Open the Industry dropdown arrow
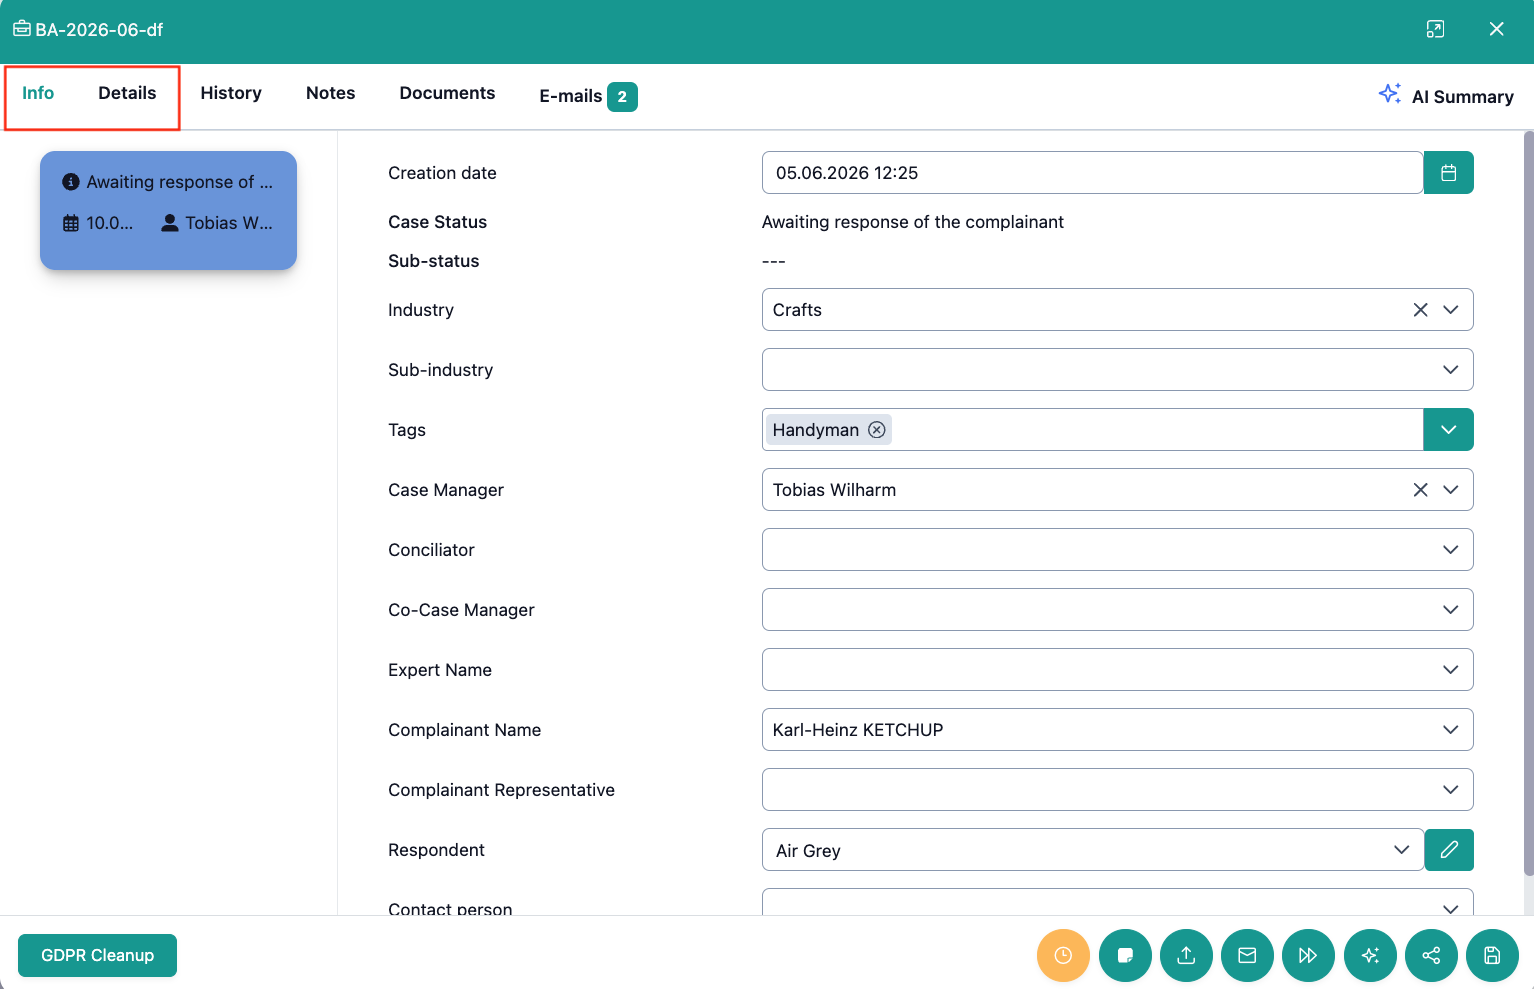The image size is (1534, 989). pyautogui.click(x=1451, y=310)
